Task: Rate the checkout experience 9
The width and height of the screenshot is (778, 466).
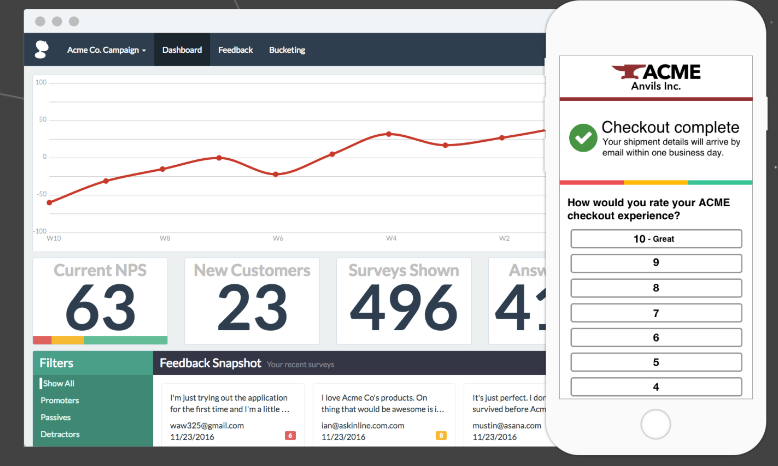Action: point(656,263)
